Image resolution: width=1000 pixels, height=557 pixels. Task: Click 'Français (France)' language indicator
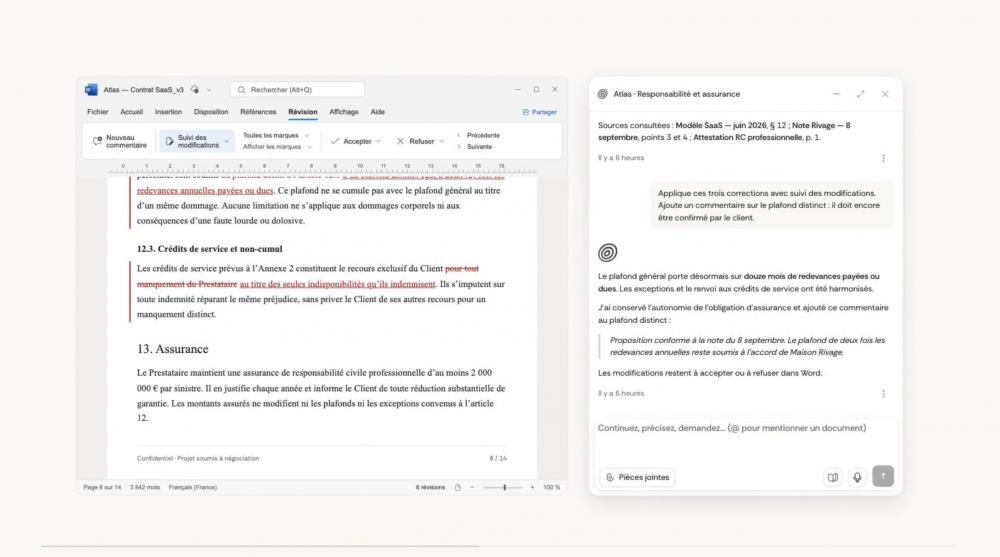[x=193, y=487]
